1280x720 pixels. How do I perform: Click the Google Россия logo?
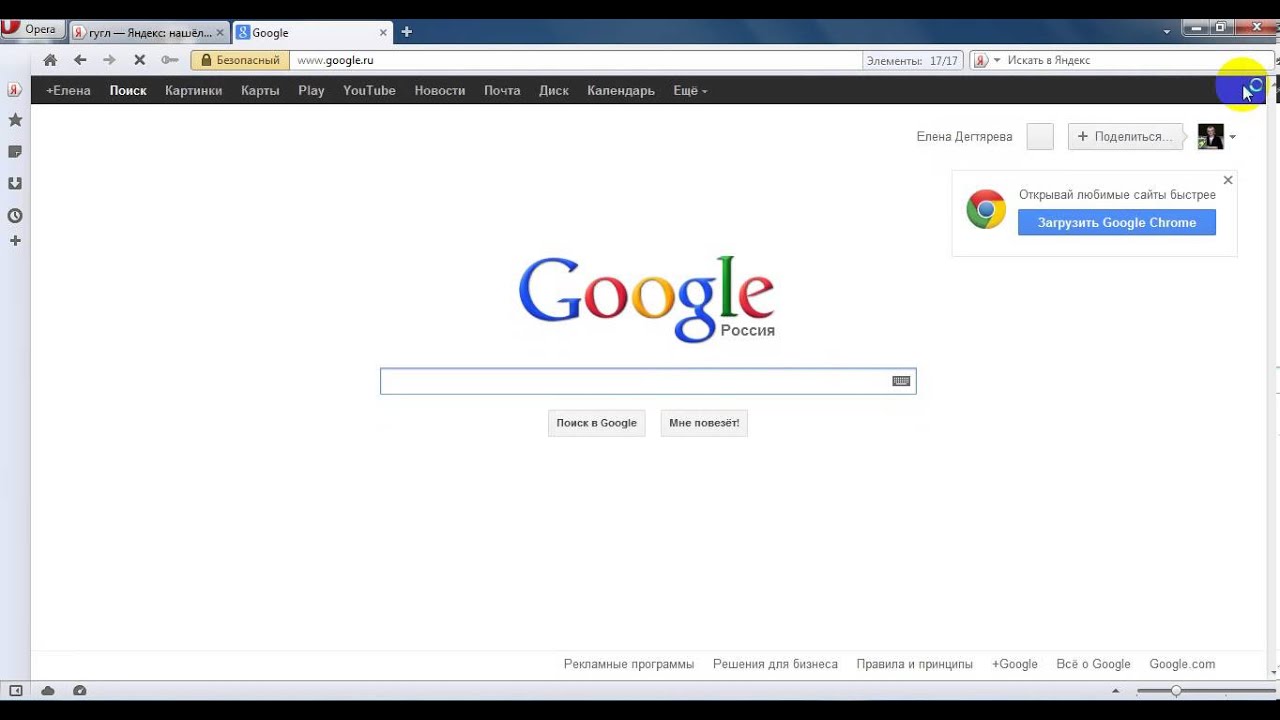point(646,298)
